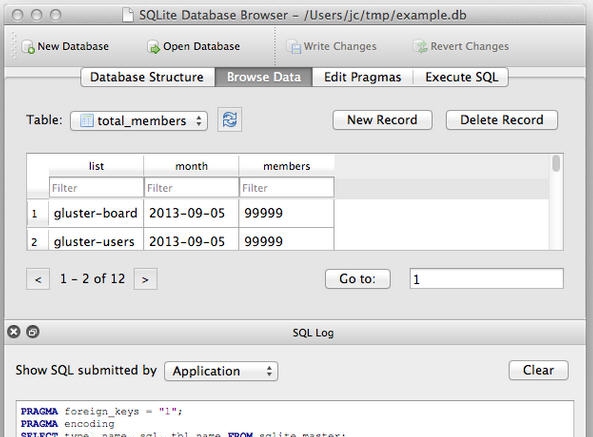The image size is (593, 437).
Task: Switch to the Database Structure tab
Action: 148,77
